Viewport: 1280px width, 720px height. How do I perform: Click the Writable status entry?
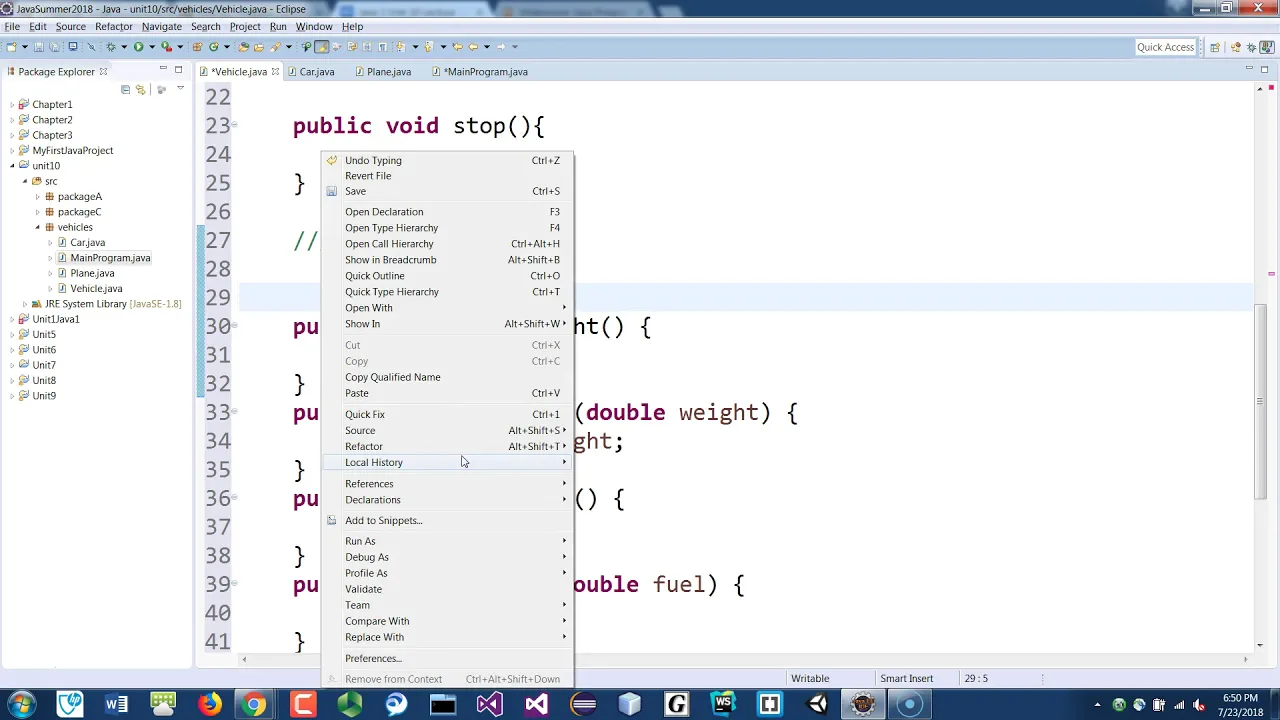(x=810, y=679)
